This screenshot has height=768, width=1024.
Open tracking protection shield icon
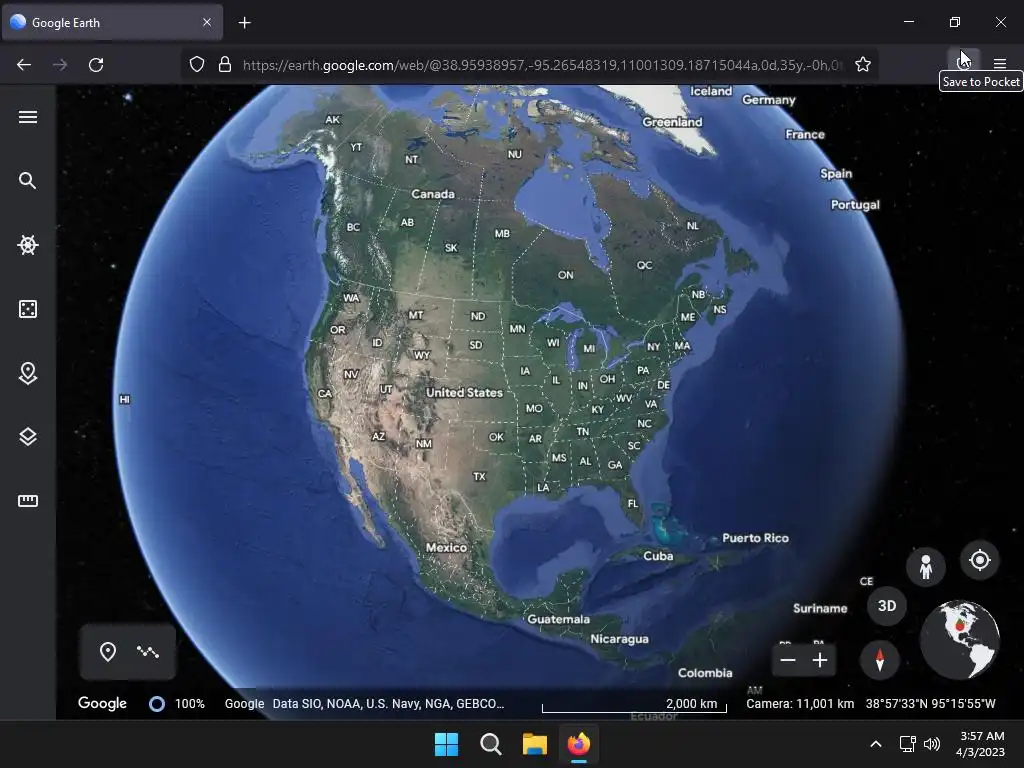197,64
